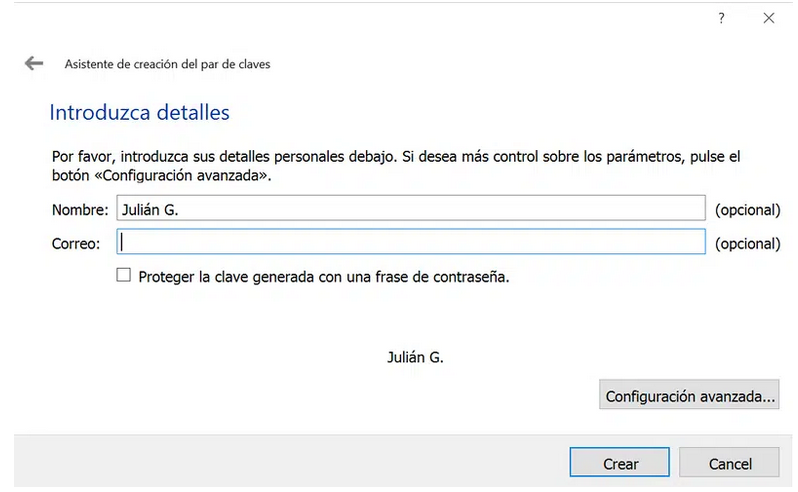Click the wizard title 'Asistente de creación'
Viewport: 798px width, 492px height.
tap(167, 64)
